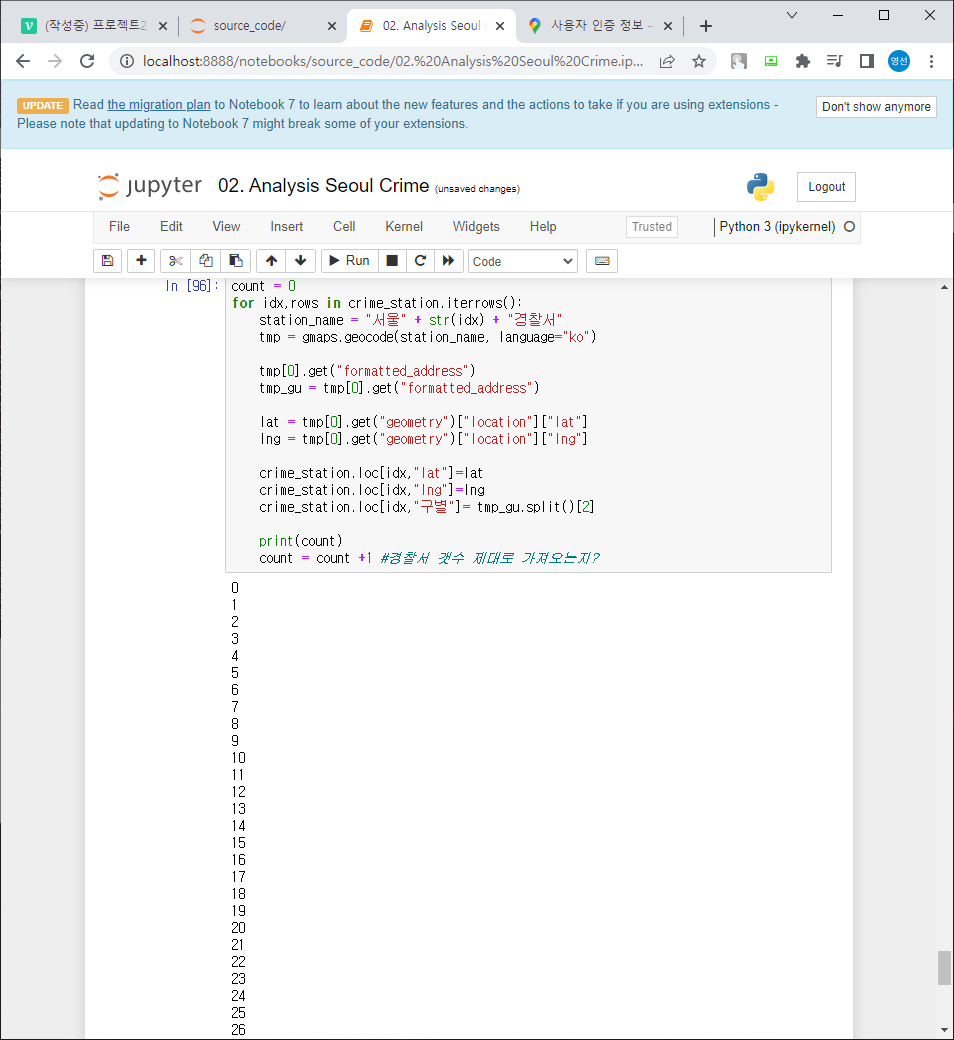Screen dimensions: 954x1040
Task: Click output line showing 26
Action: 239,1030
